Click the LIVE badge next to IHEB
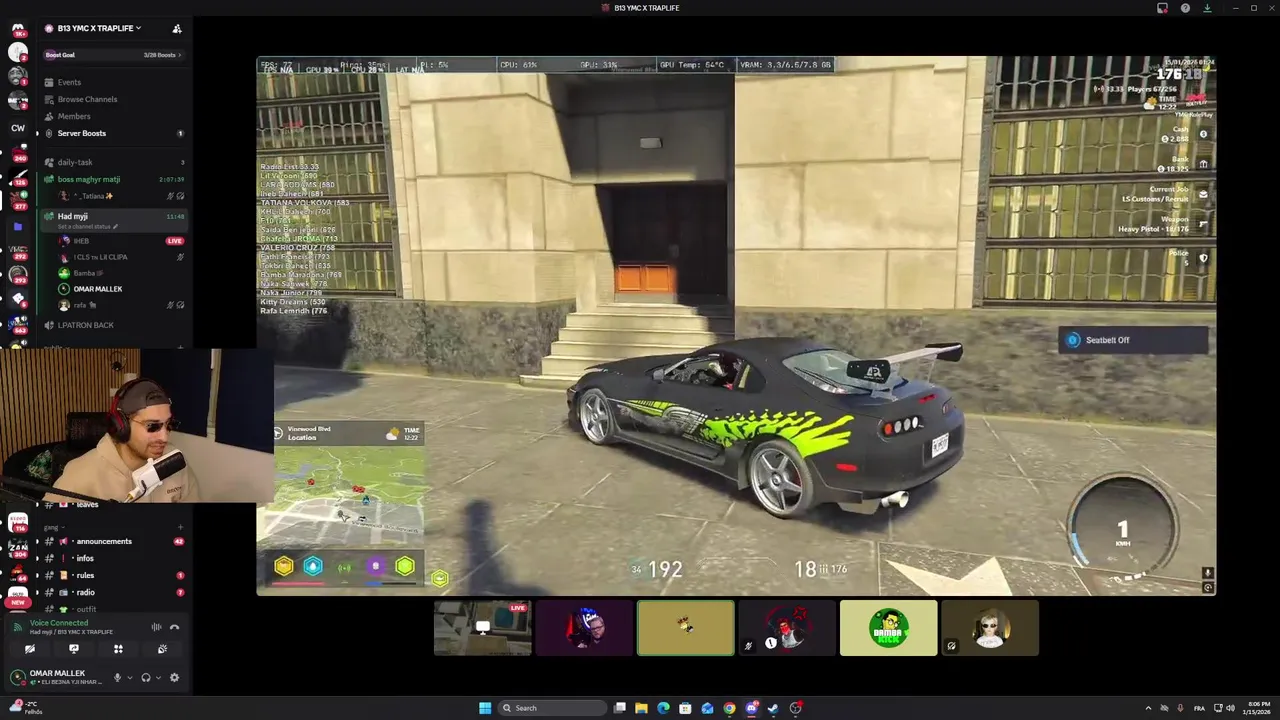Viewport: 1280px width, 720px height. (x=175, y=241)
